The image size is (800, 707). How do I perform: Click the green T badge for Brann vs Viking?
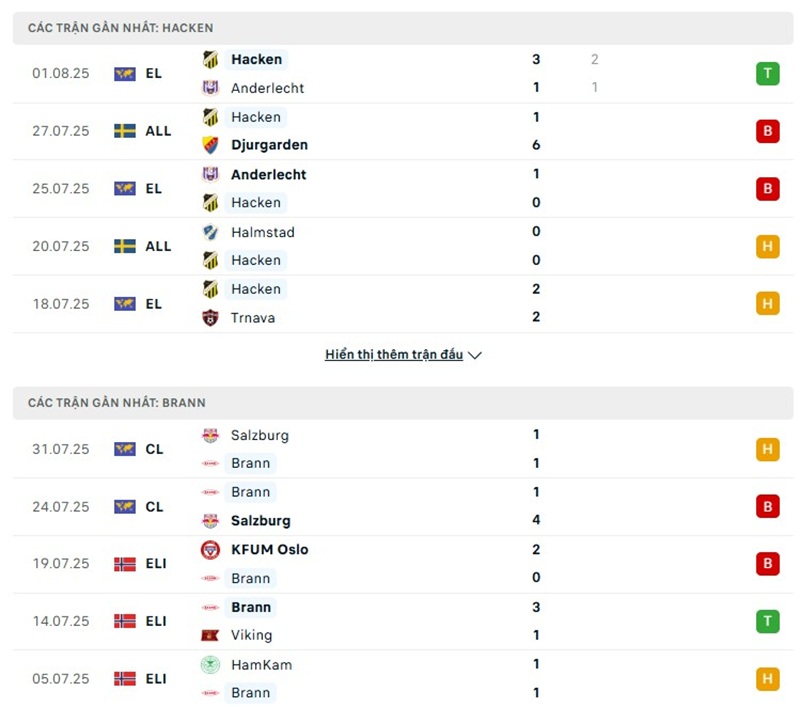tap(767, 621)
